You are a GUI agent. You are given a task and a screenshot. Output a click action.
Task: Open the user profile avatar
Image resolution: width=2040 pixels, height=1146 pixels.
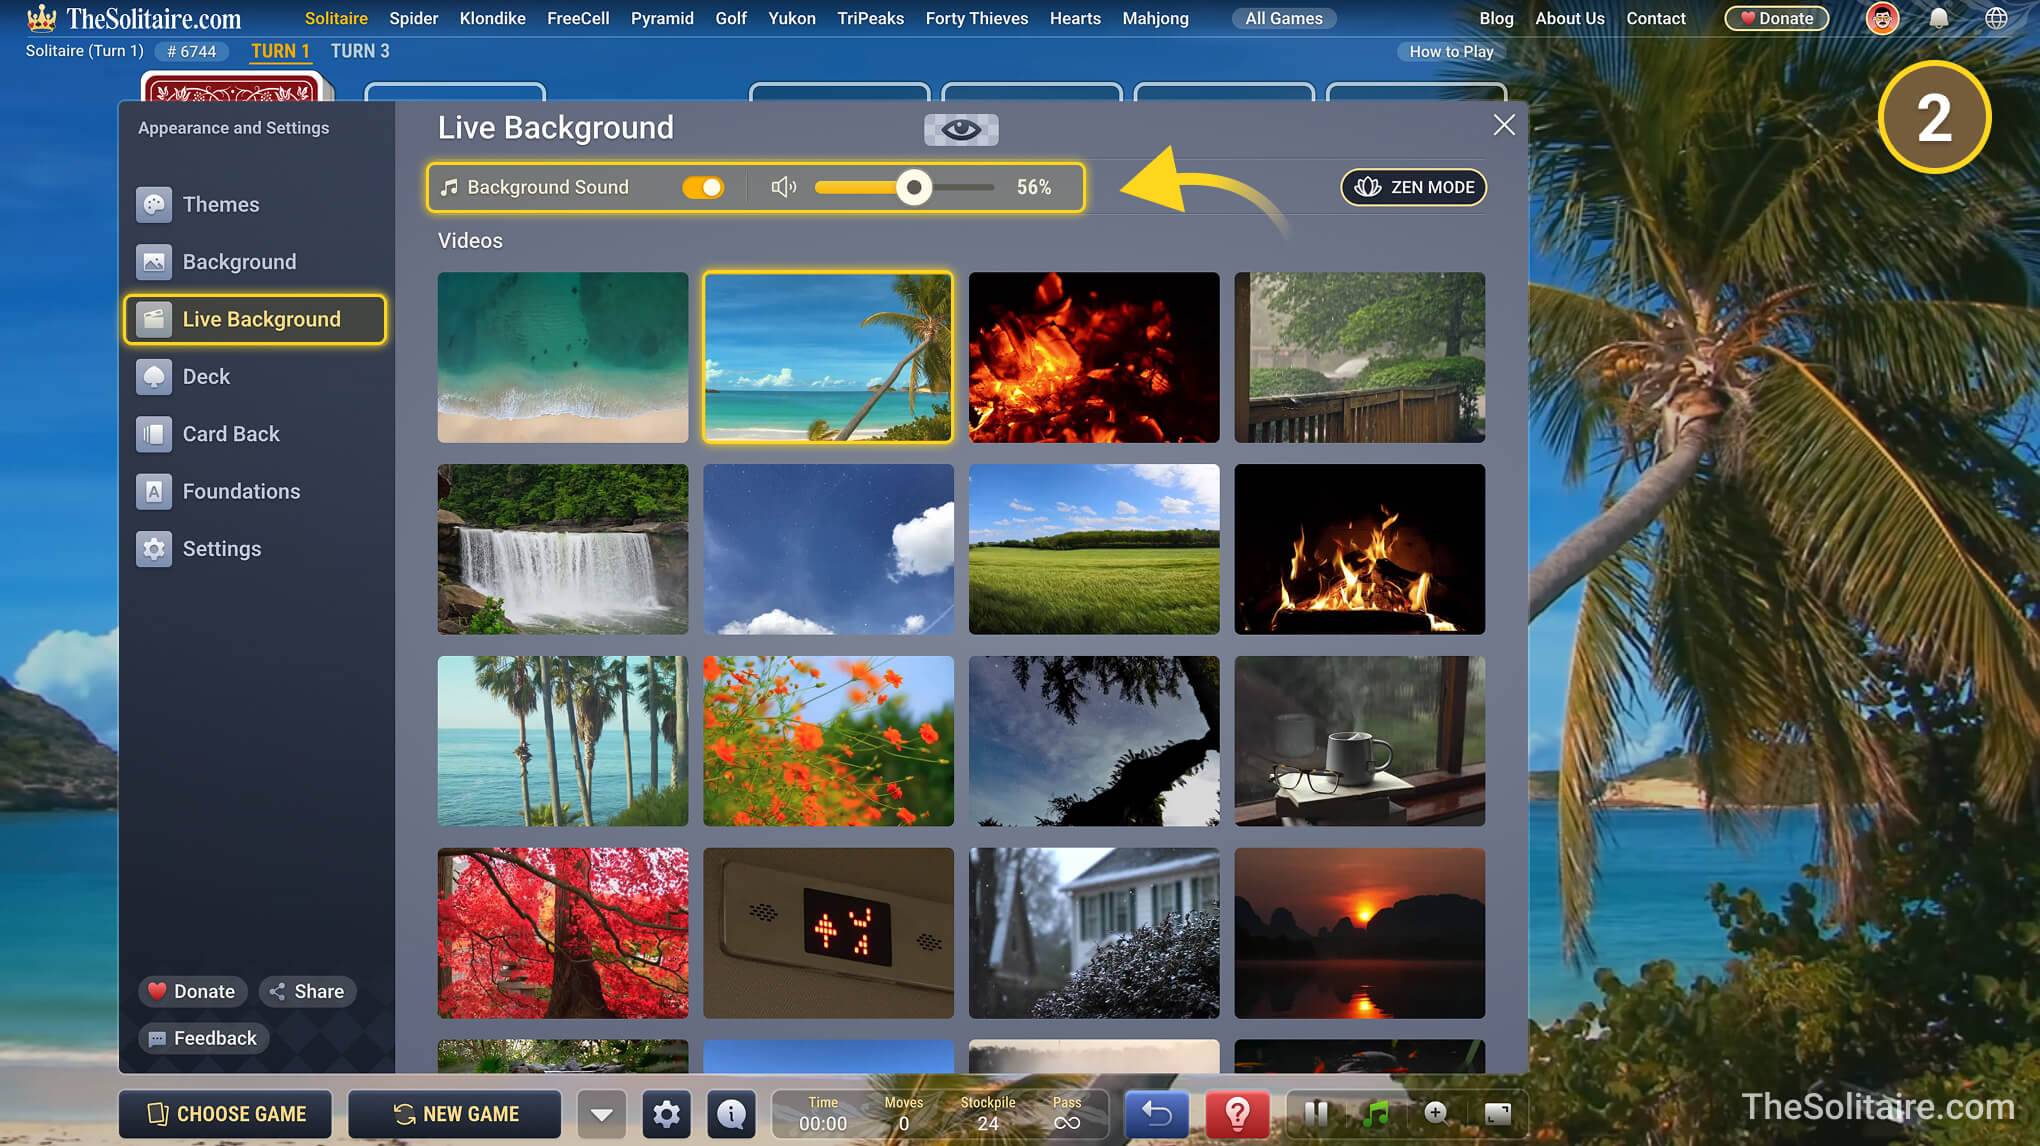point(1882,19)
